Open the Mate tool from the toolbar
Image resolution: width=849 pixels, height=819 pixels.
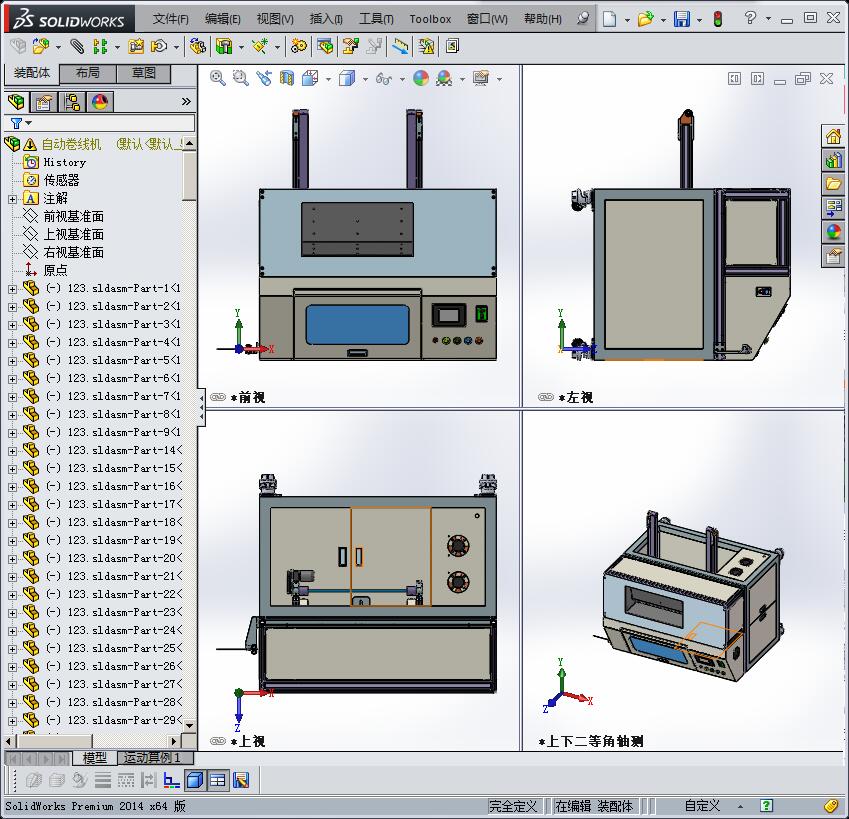point(76,46)
